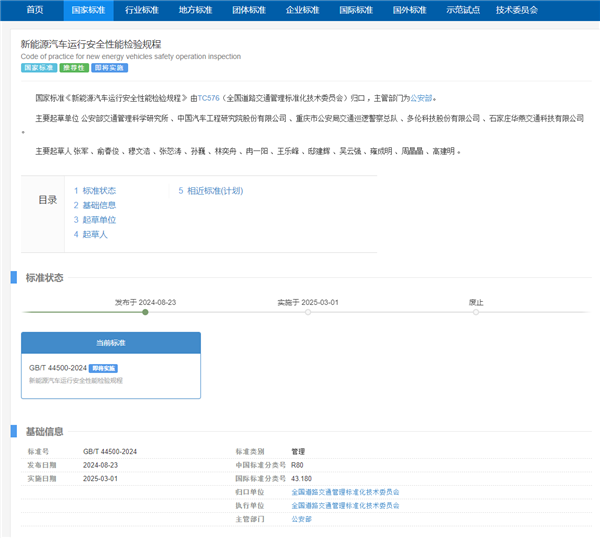Click the blue marker beside 基础信息 heading
Viewport: 600px width, 538px height.
(x=14, y=431)
